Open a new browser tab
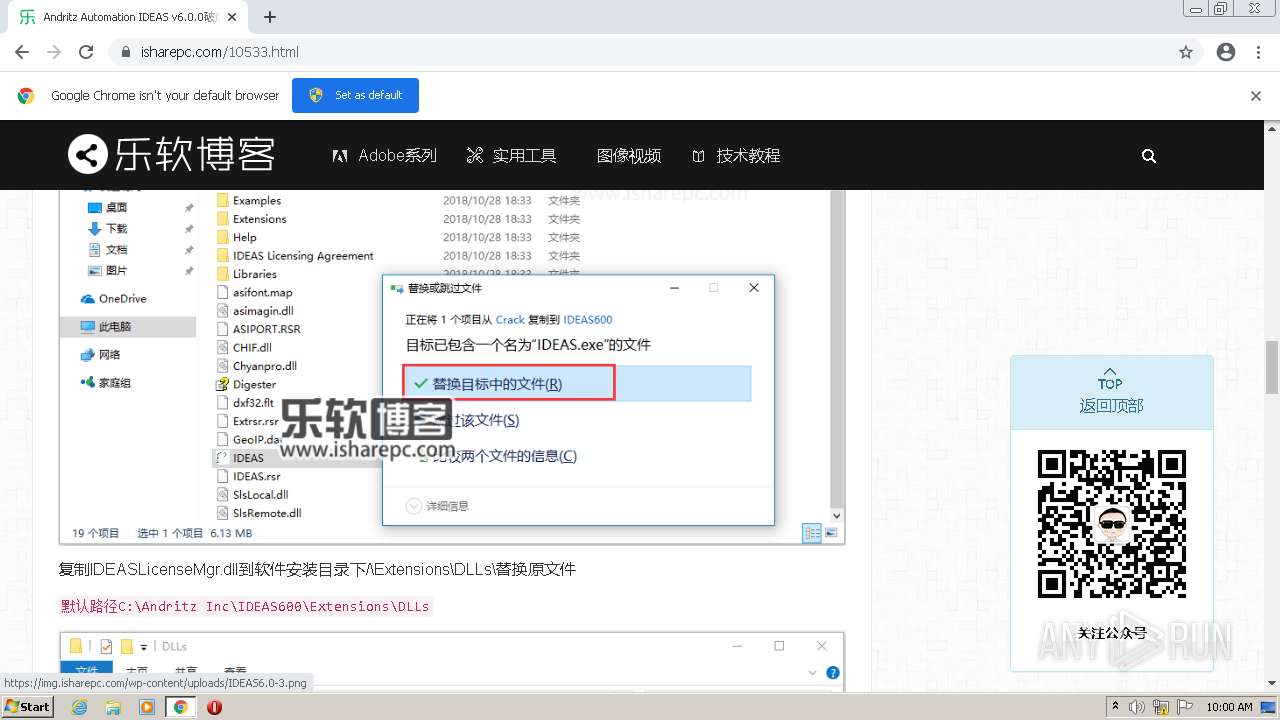This screenshot has height=720, width=1280. click(270, 17)
